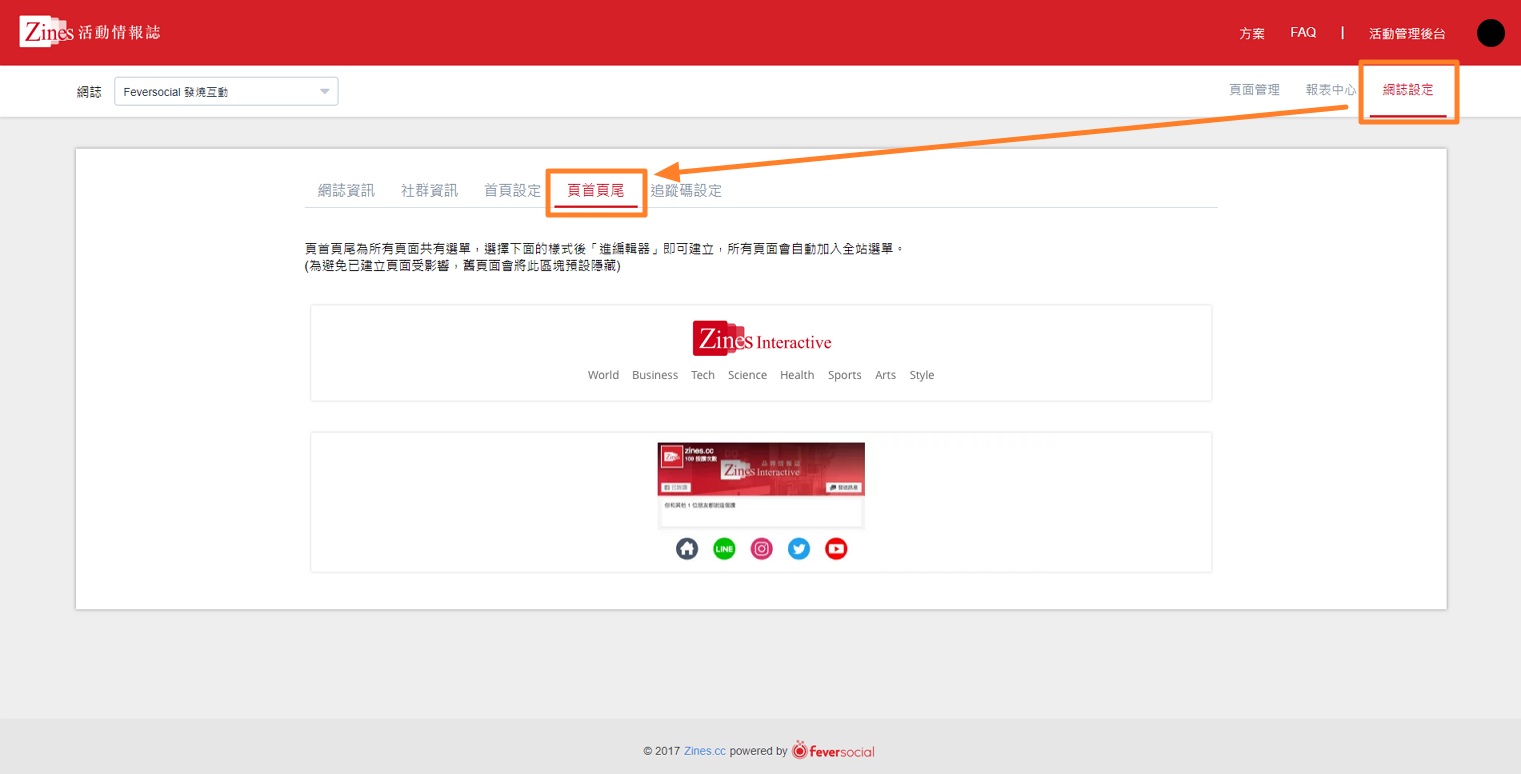
Task: Select the 追蹤碼設定 tab
Action: click(x=686, y=190)
